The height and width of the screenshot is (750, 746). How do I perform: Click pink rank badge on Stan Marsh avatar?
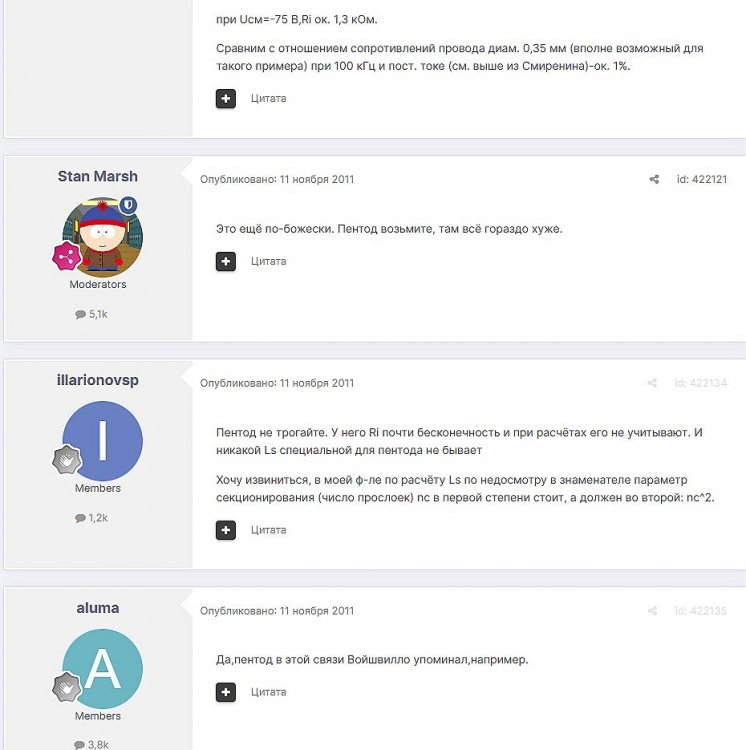[x=67, y=256]
